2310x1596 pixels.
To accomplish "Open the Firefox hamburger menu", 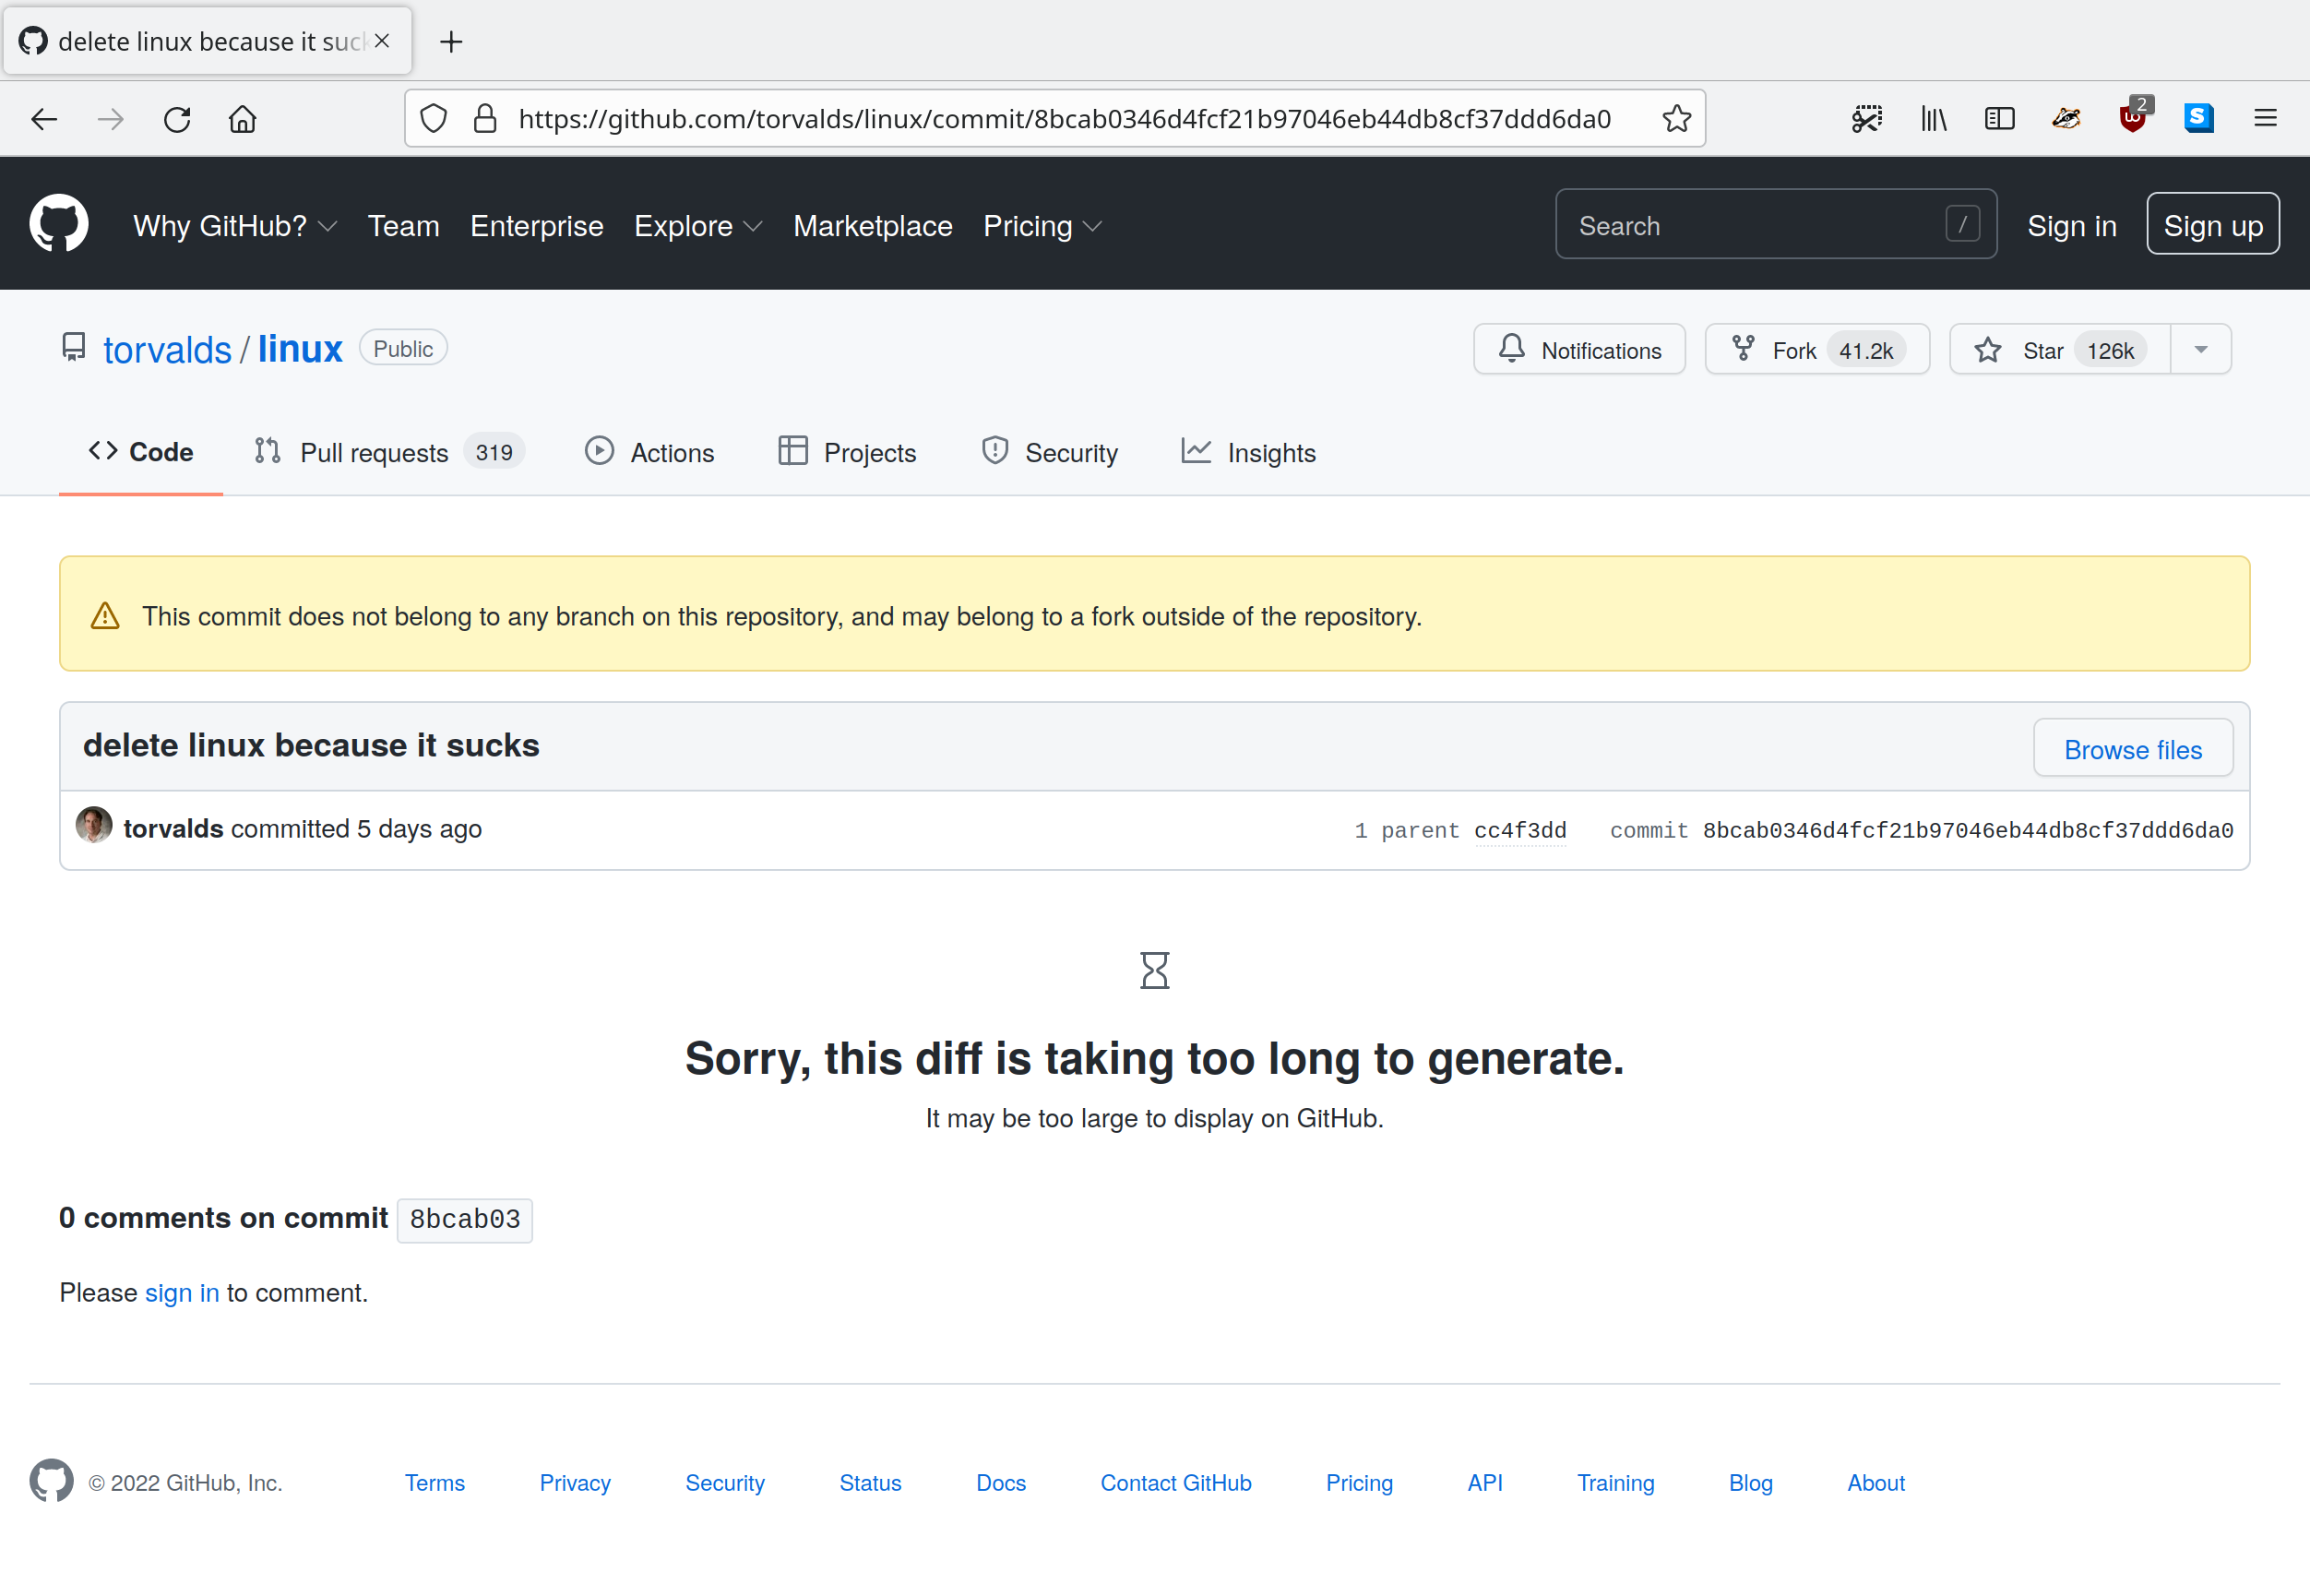I will point(2265,118).
